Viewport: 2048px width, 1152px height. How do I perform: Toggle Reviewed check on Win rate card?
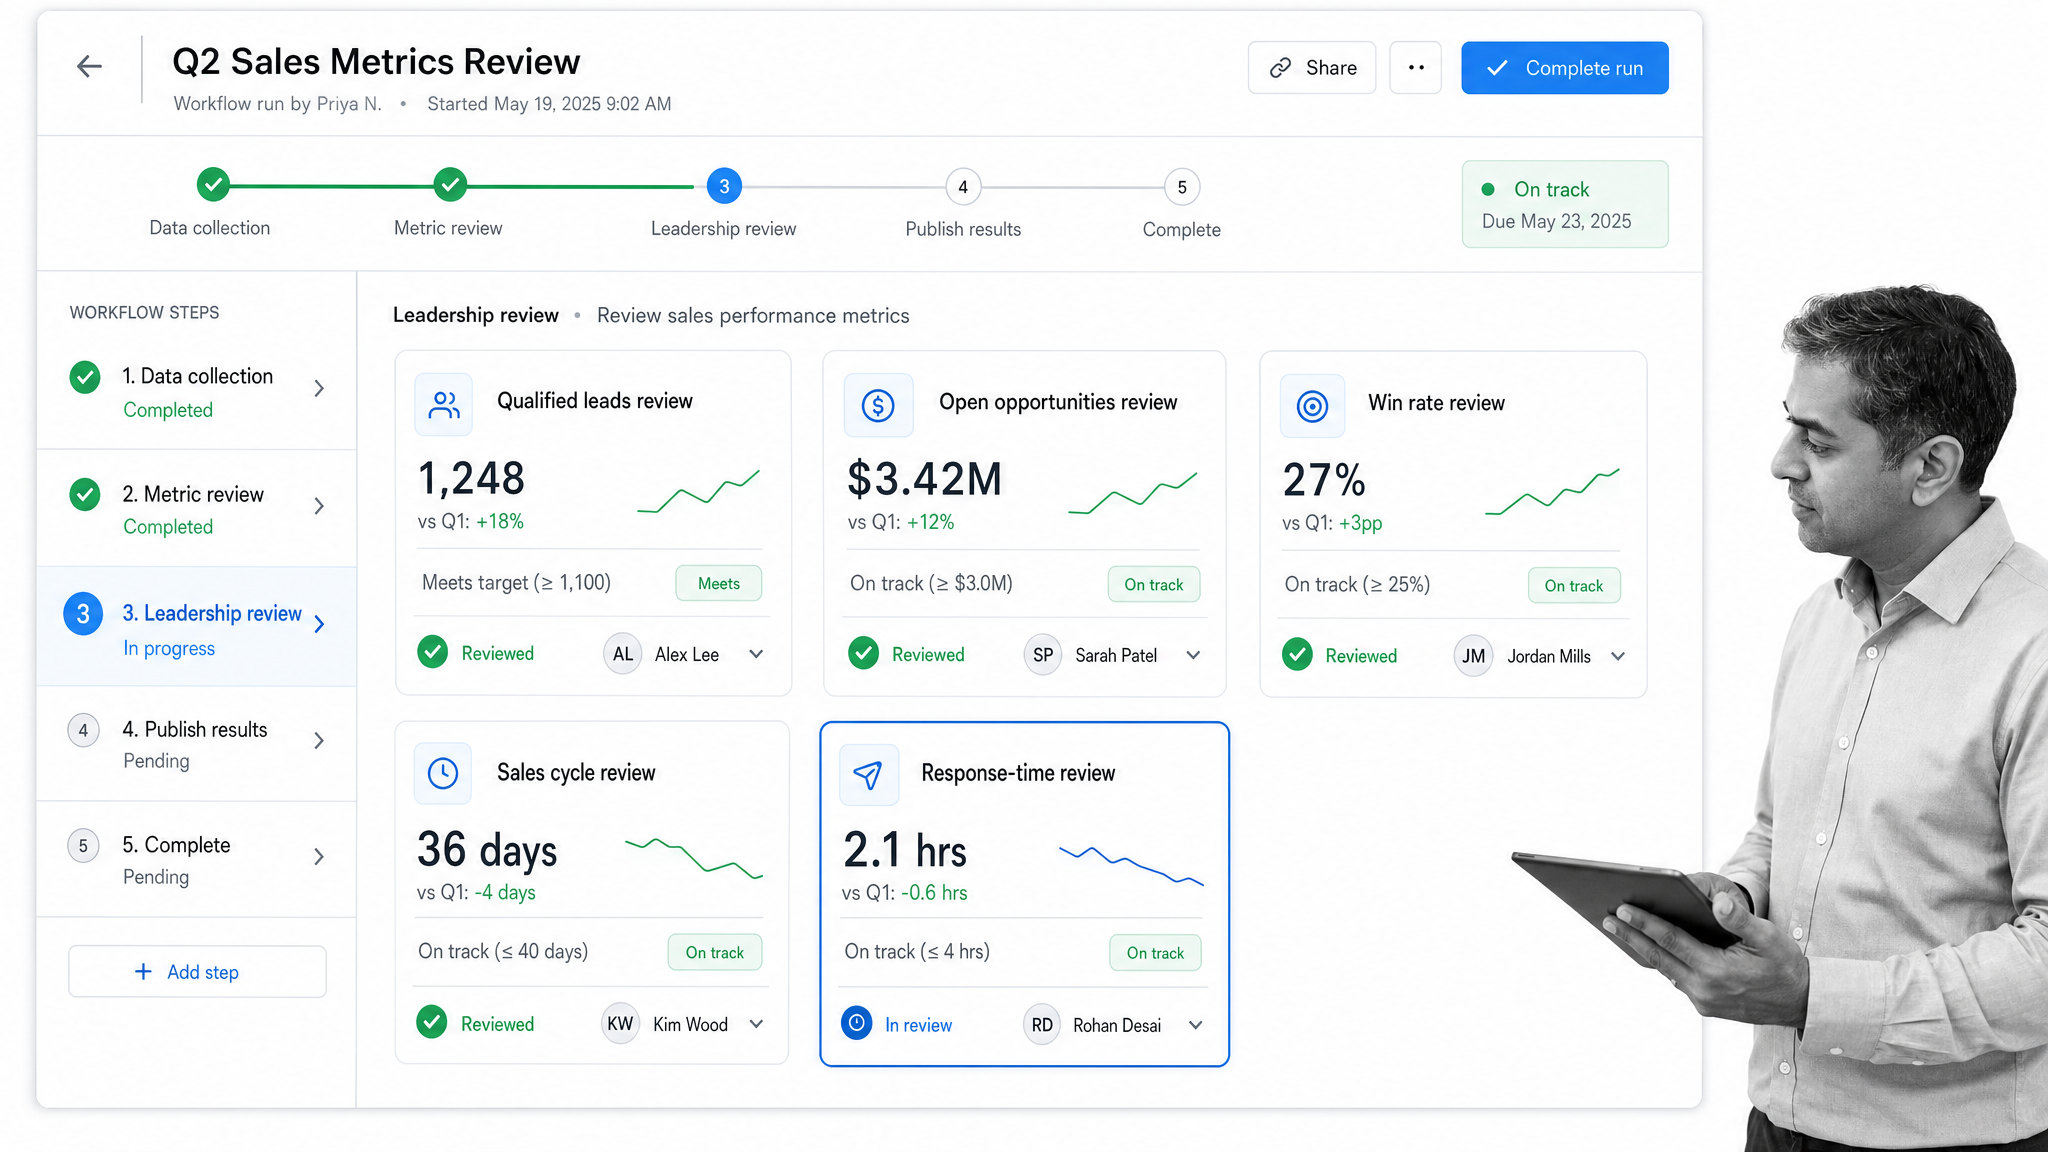click(x=1297, y=654)
